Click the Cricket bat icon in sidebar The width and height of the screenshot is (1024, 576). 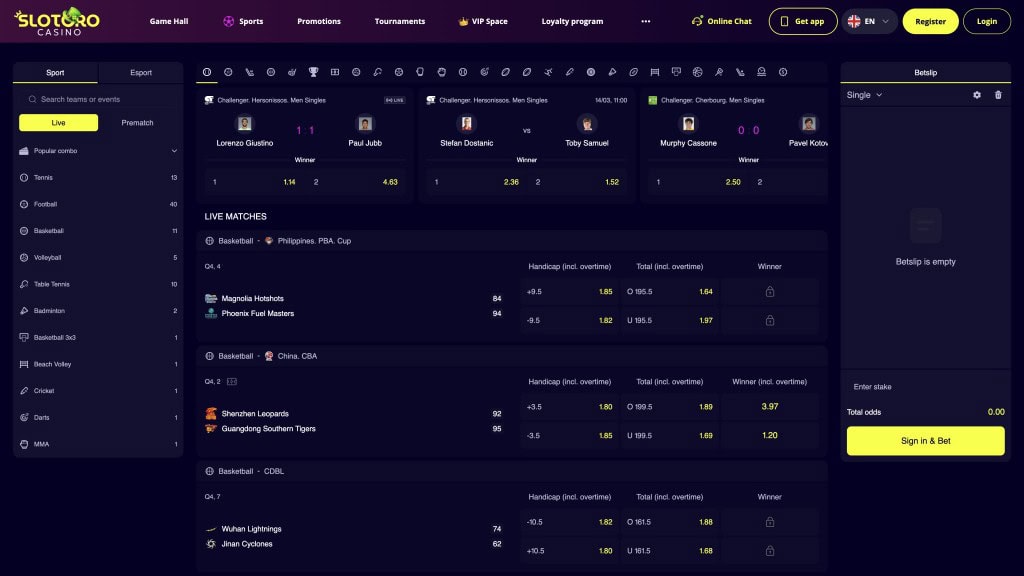pos(24,391)
